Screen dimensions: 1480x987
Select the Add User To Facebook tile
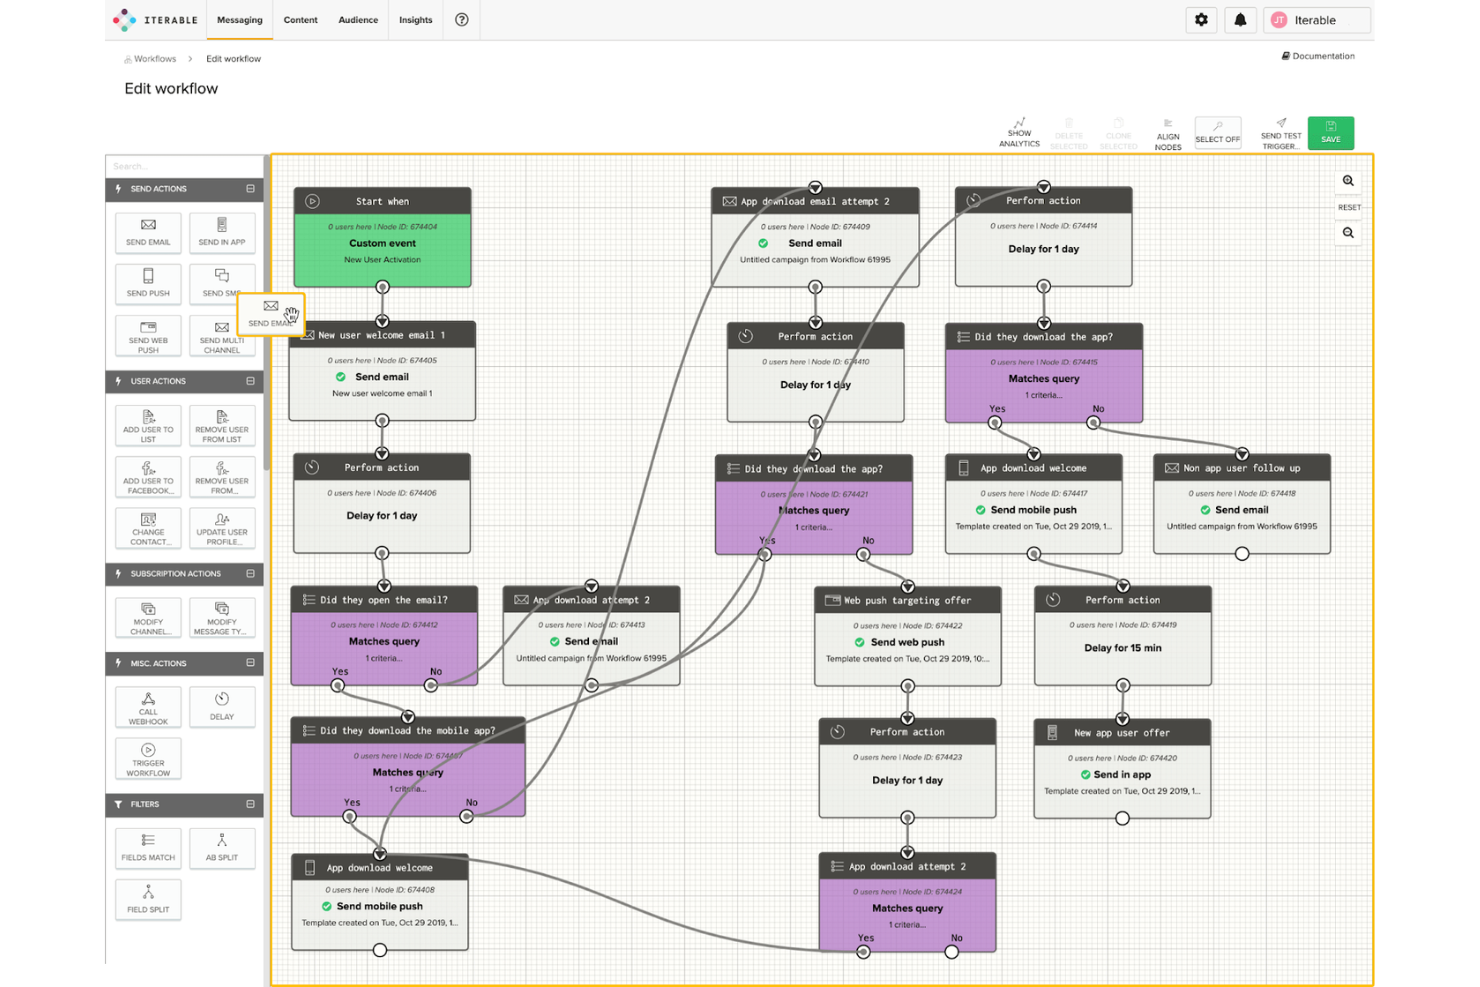148,477
